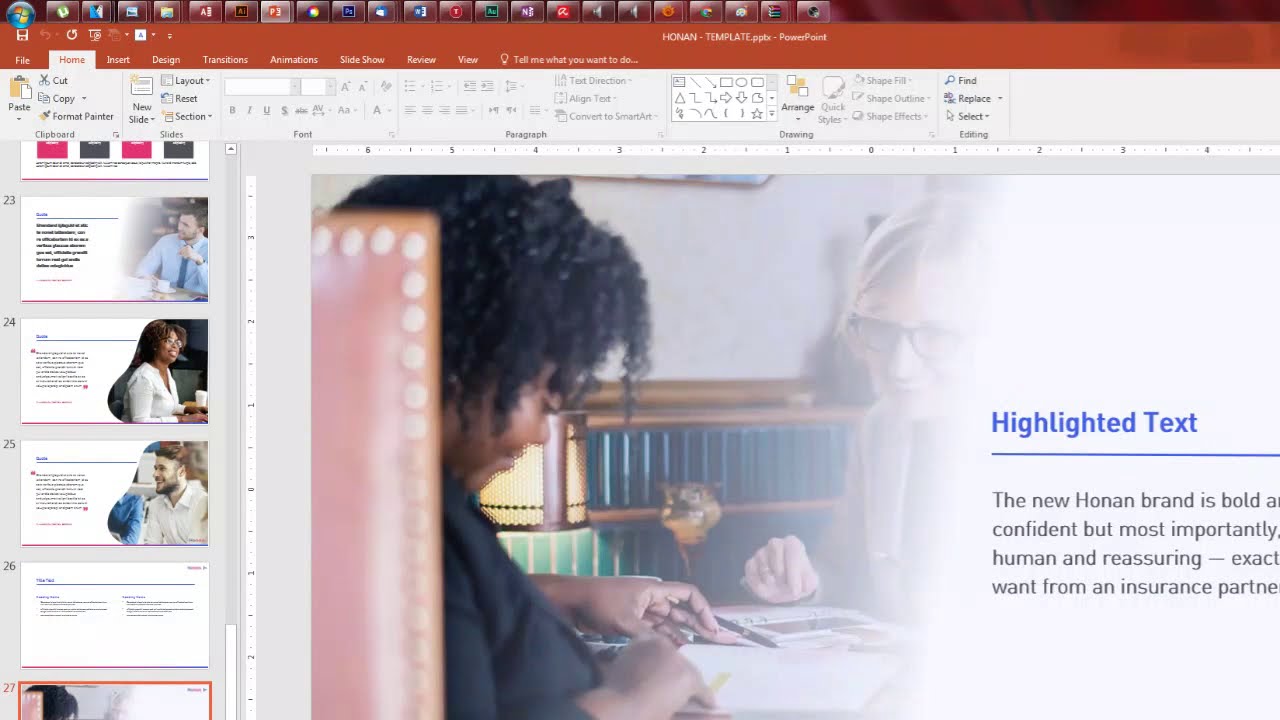
Task: Open the Copy options arrow
Action: coord(84,98)
